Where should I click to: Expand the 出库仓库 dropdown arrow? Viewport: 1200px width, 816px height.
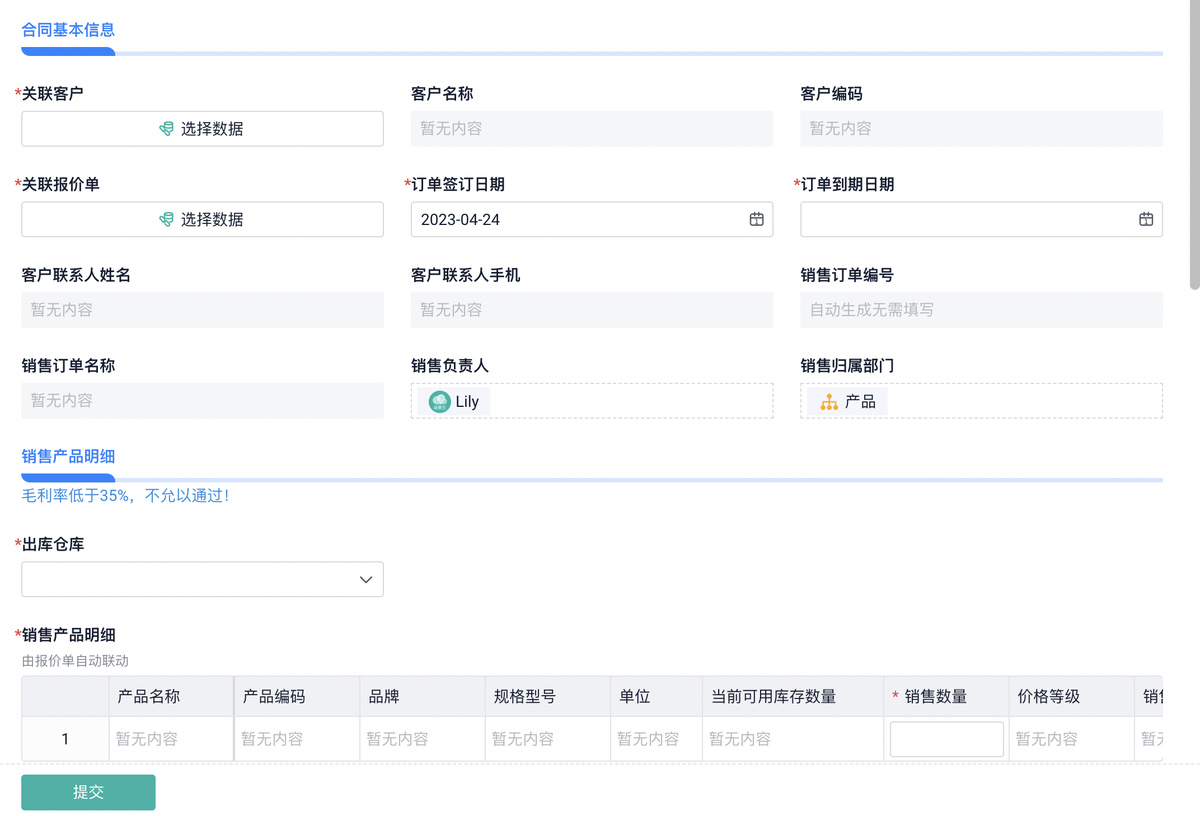366,580
